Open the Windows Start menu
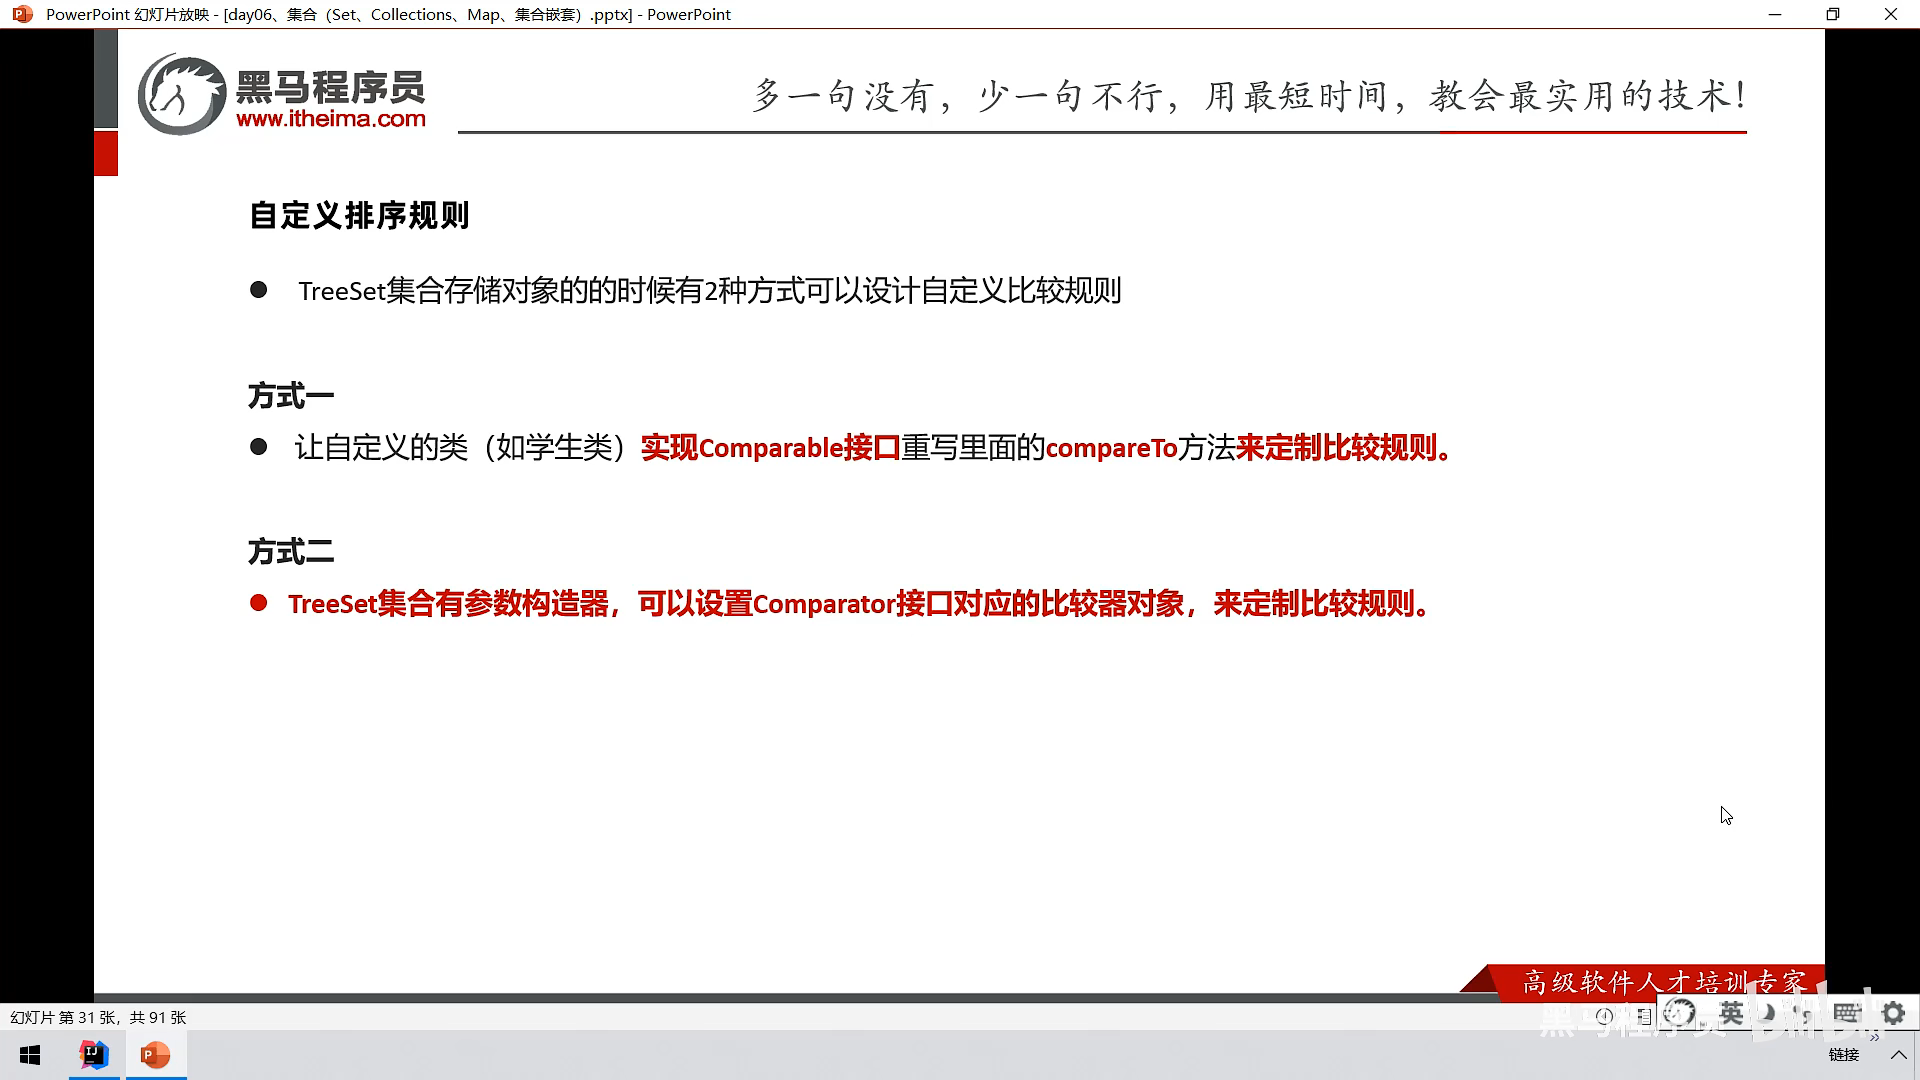The height and width of the screenshot is (1080, 1920). click(30, 1055)
